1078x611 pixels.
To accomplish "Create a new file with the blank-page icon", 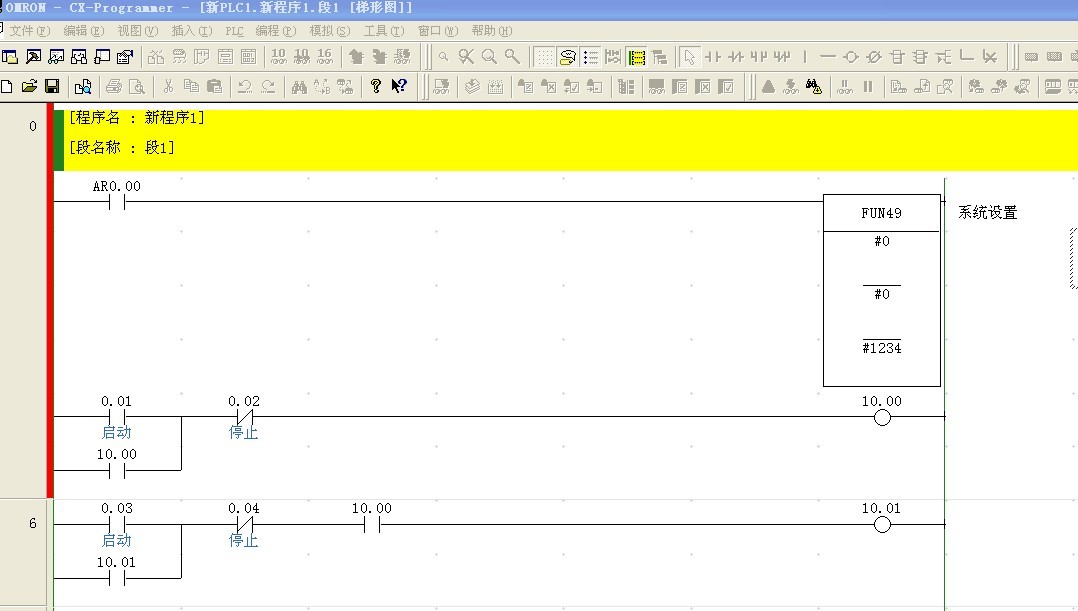I will 7,87.
